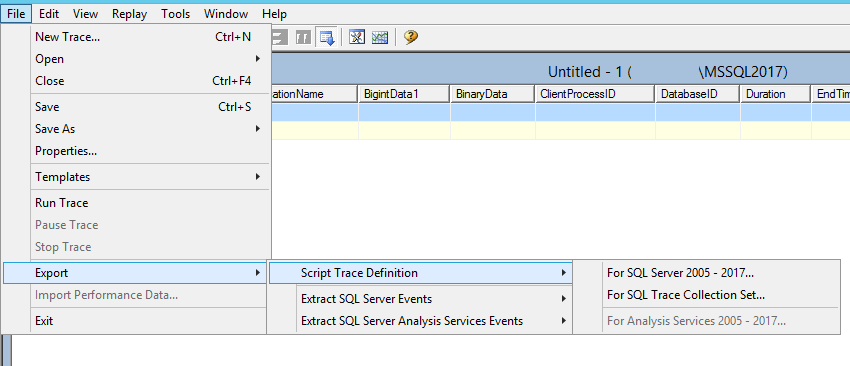
Task: Click the partially hidden ApplicationName column header
Action: 314,94
